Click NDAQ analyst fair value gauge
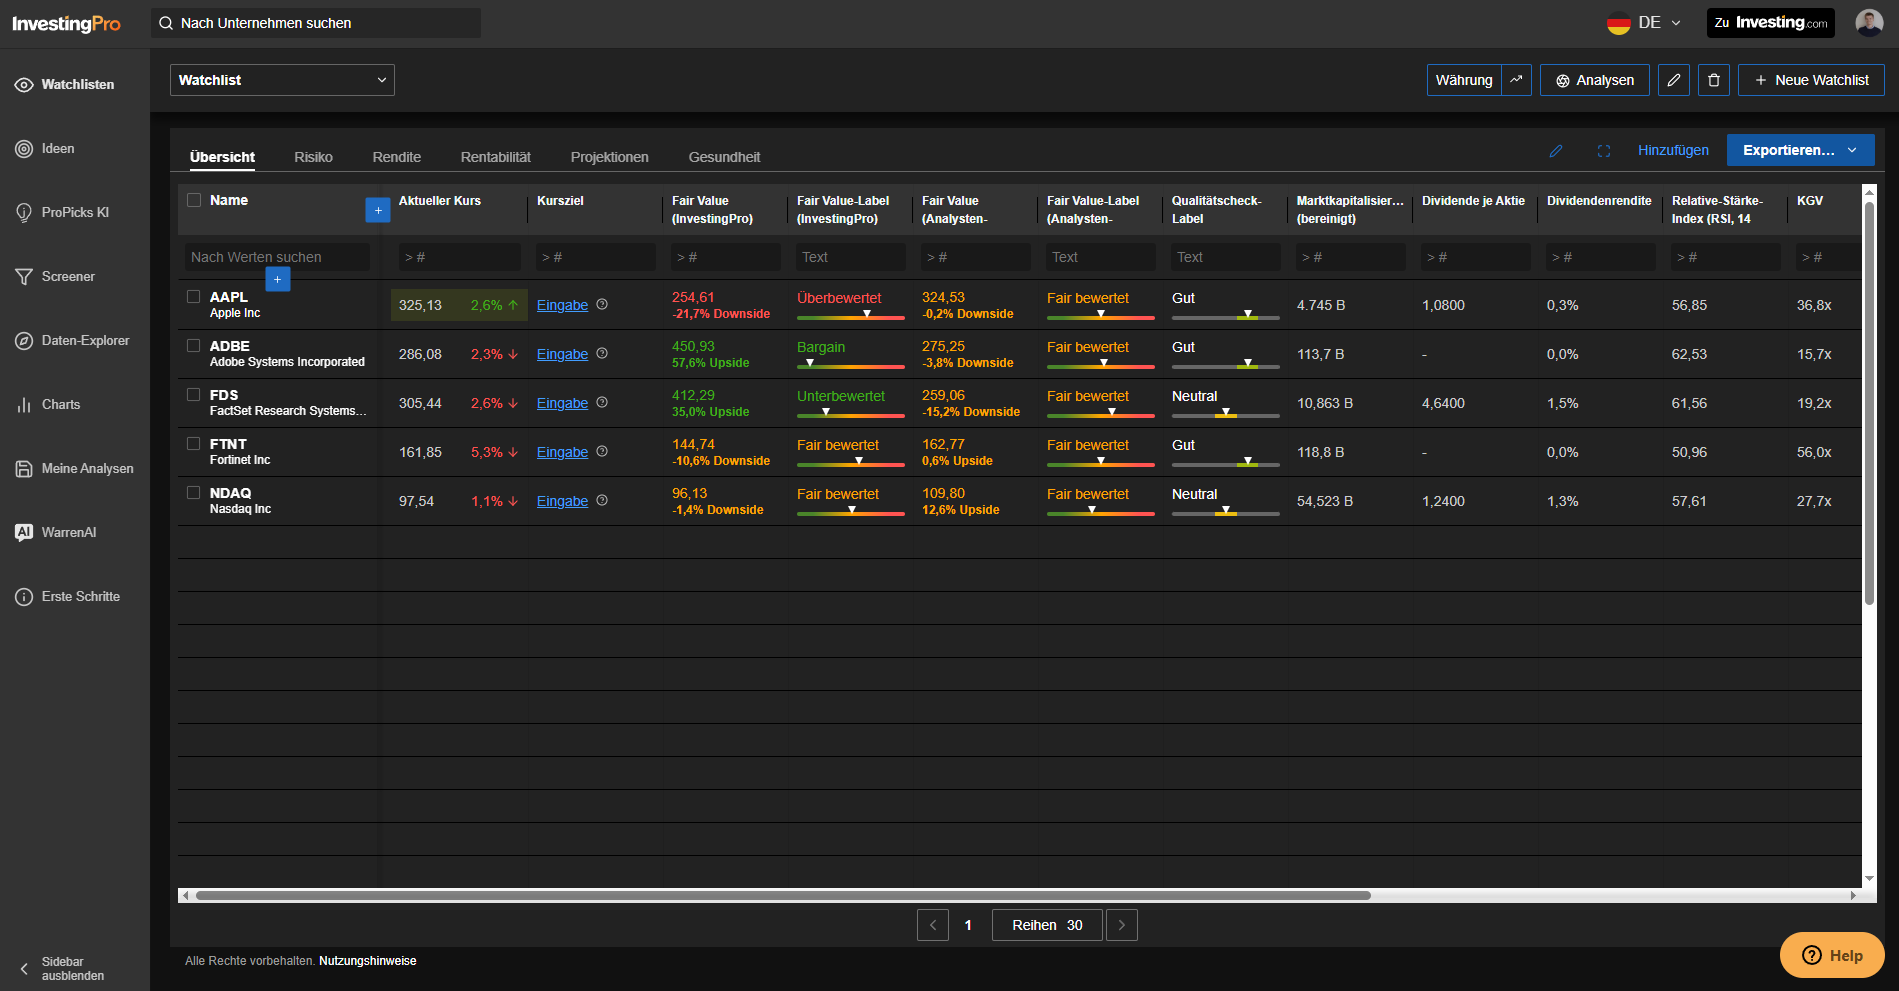The height and width of the screenshot is (991, 1899). pyautogui.click(x=1101, y=512)
